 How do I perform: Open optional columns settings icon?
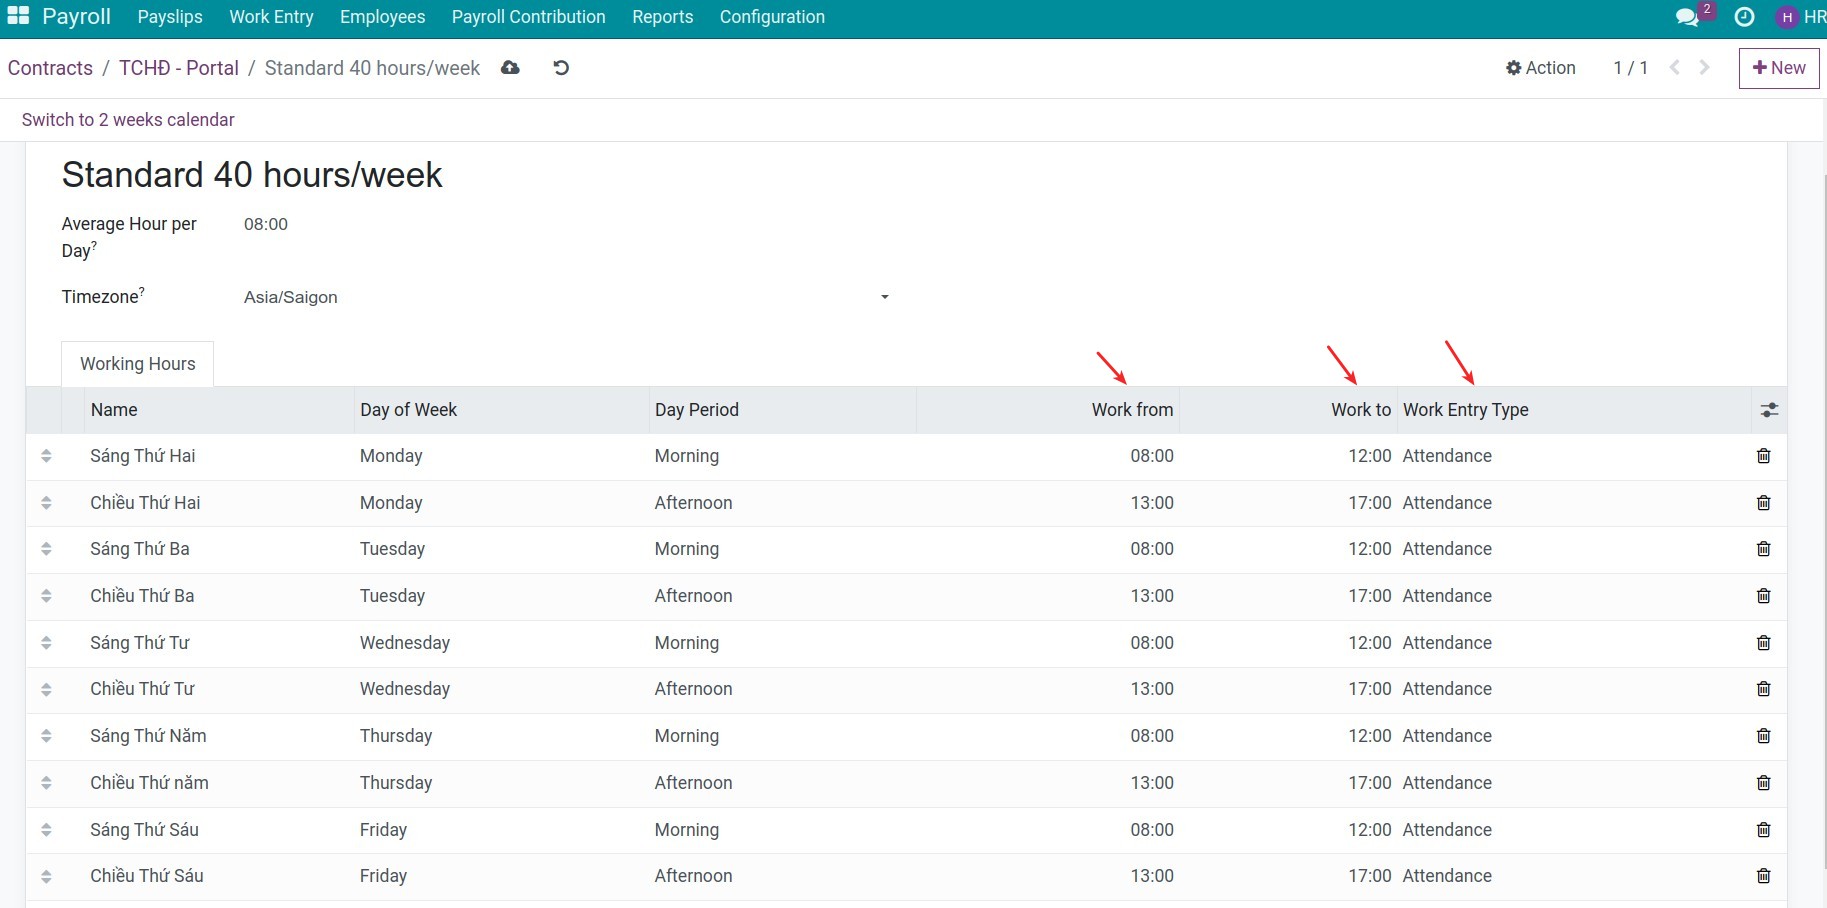(x=1769, y=410)
